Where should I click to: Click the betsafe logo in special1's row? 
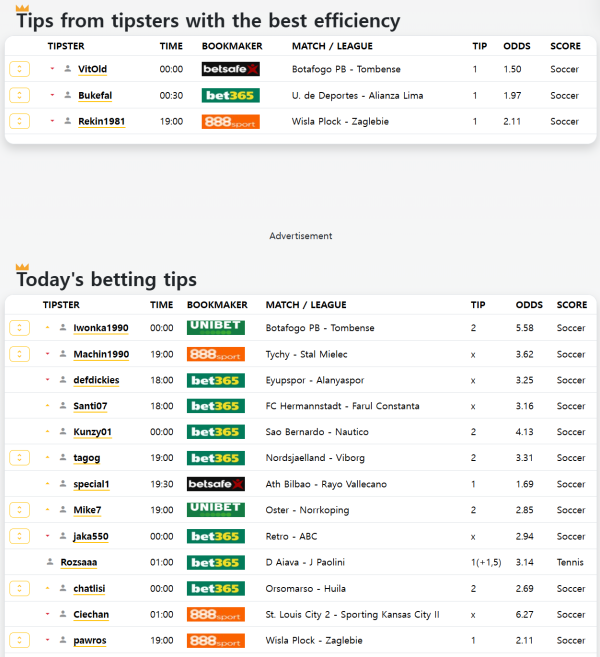pos(215,484)
